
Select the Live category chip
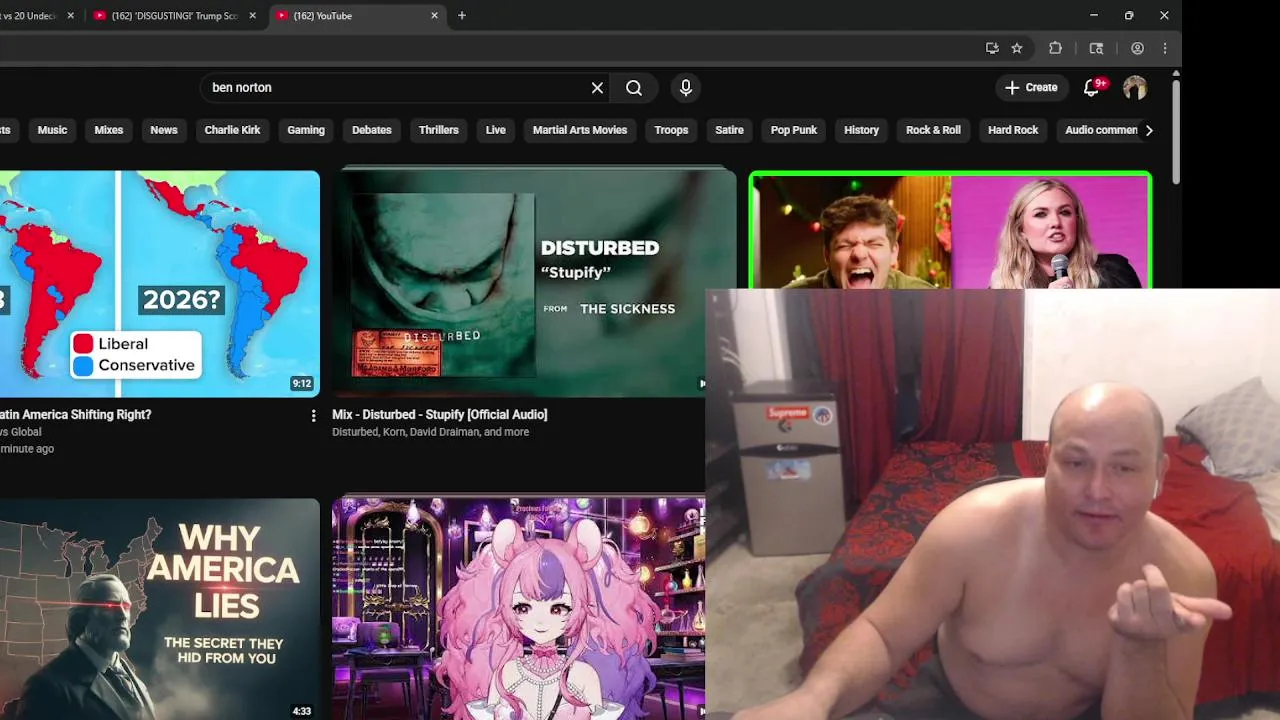tap(496, 130)
